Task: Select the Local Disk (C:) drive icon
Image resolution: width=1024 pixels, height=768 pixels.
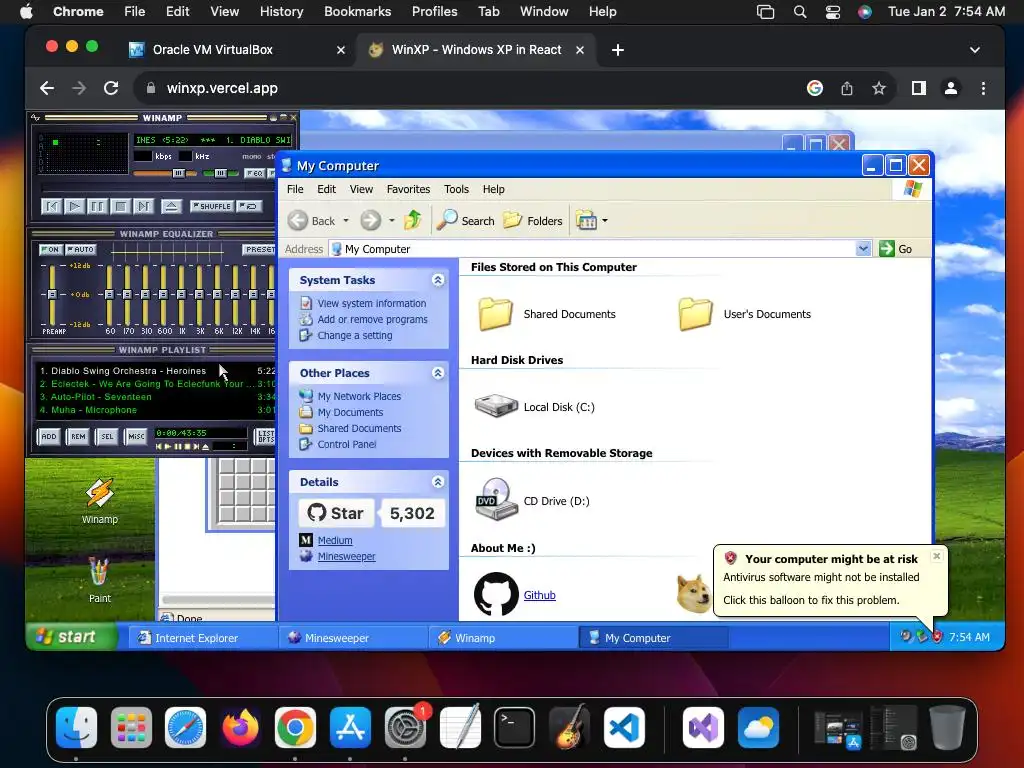Action: click(x=496, y=406)
